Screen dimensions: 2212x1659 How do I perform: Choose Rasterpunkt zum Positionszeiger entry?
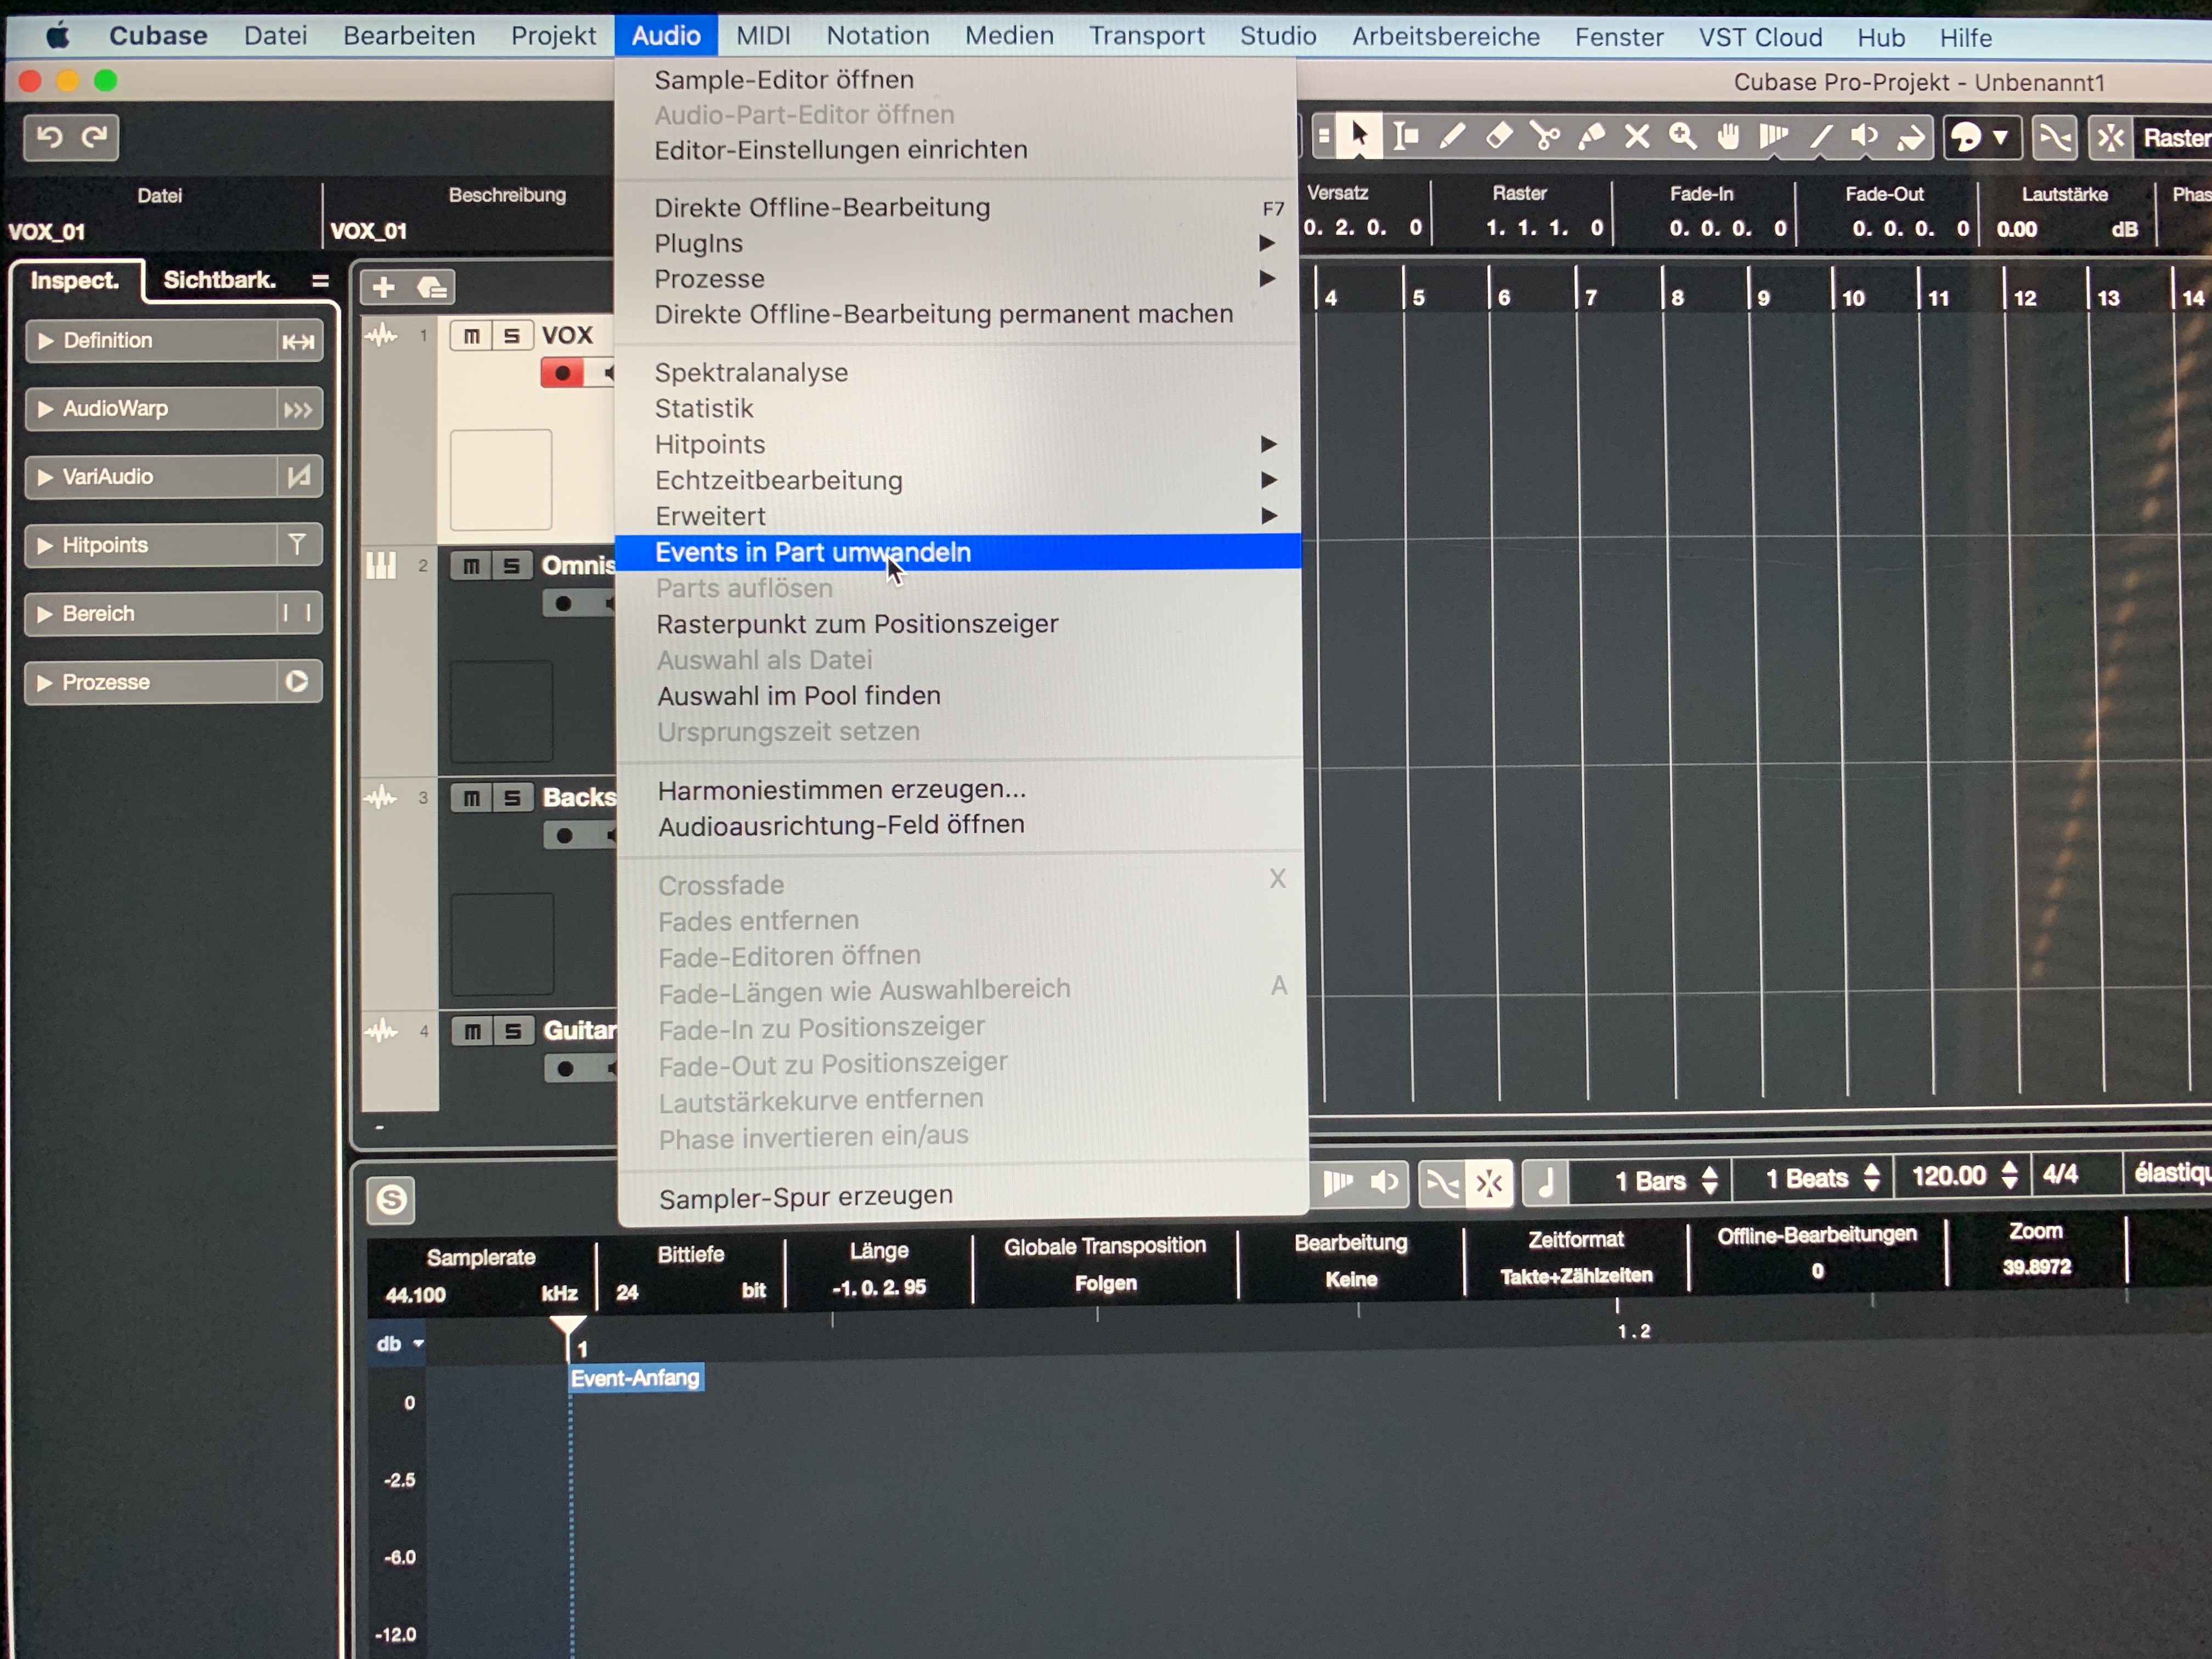958,624
